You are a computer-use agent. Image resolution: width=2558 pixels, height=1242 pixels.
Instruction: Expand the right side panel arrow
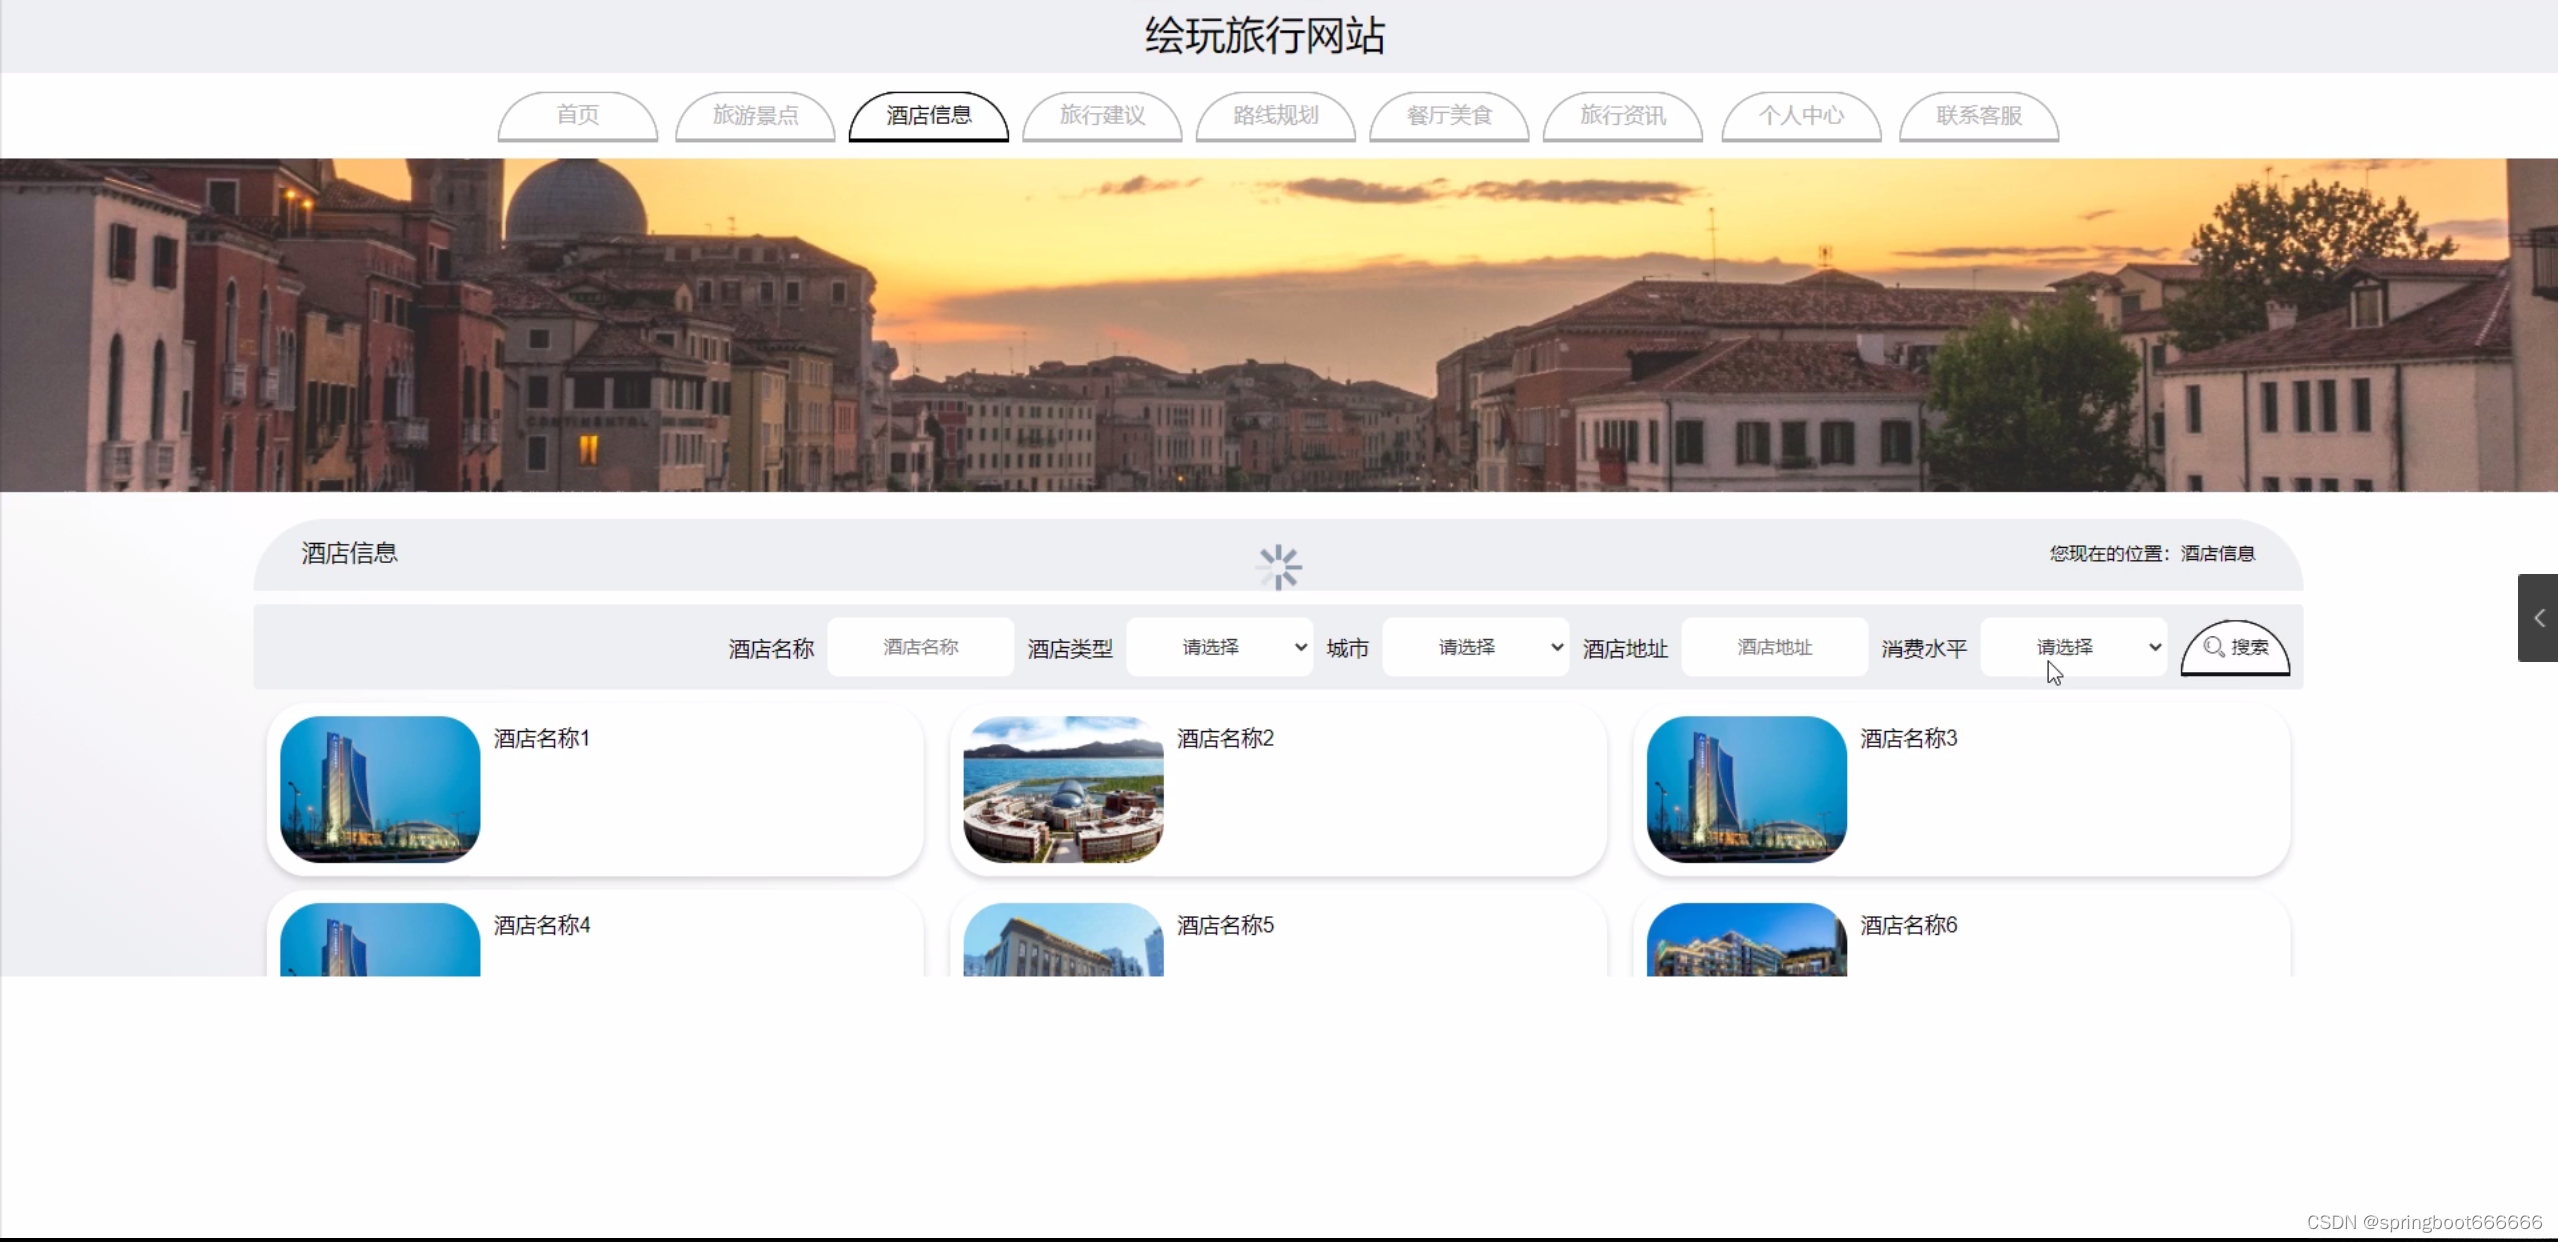point(2538,618)
